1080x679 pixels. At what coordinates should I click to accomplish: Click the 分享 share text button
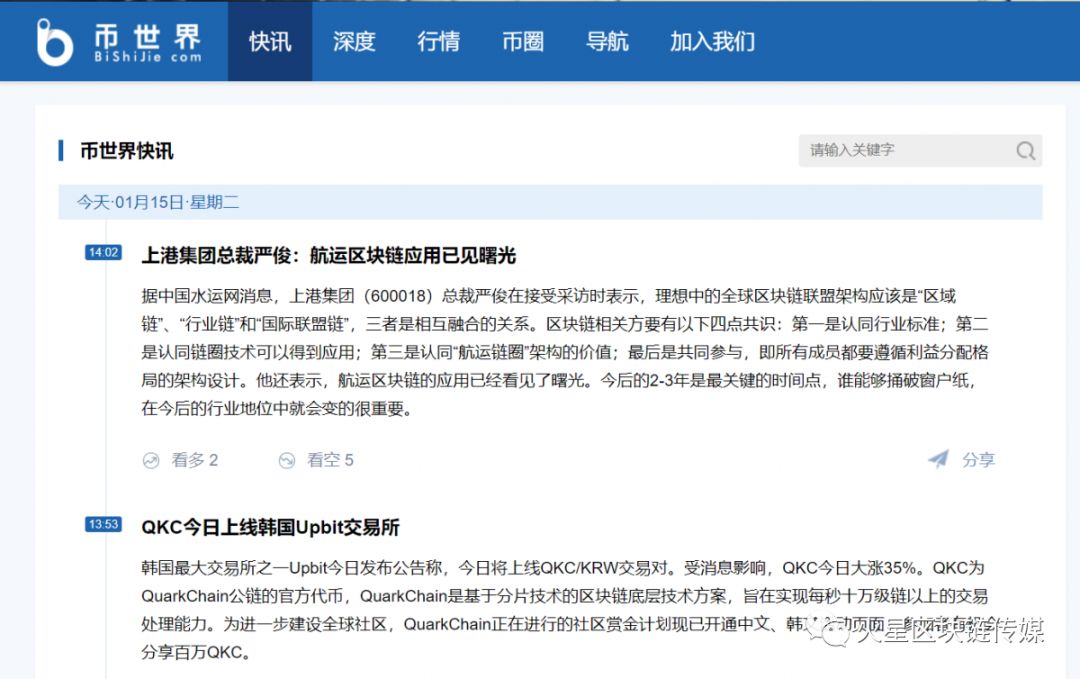(978, 459)
